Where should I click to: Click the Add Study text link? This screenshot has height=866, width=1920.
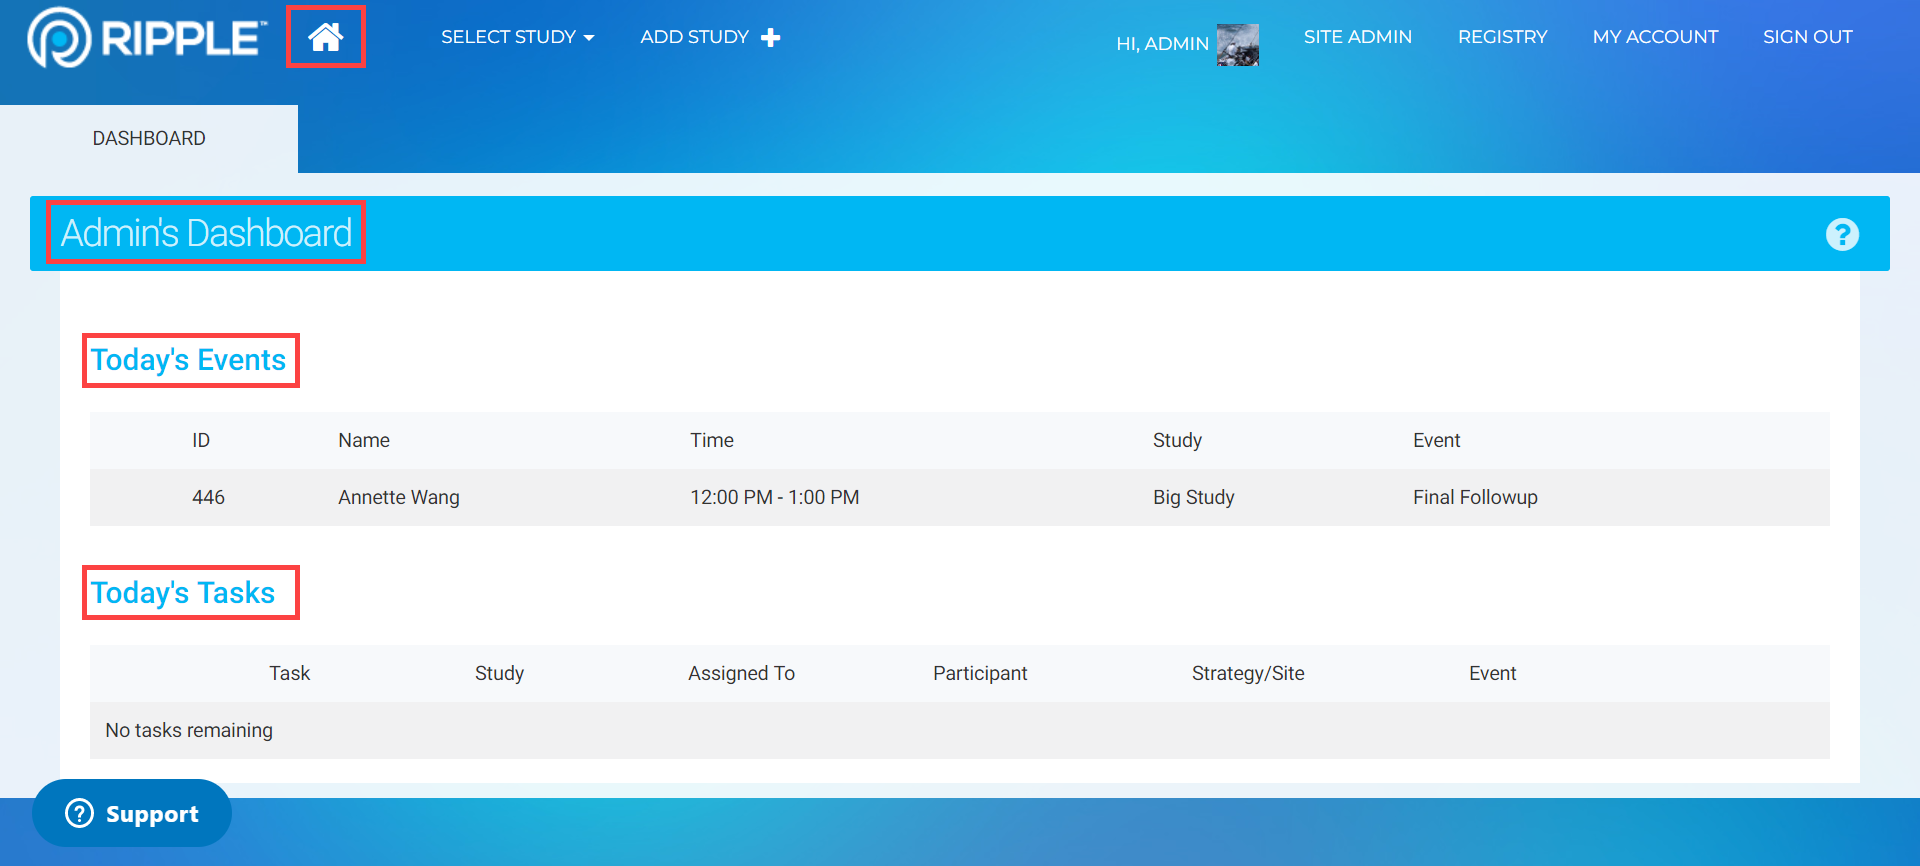coord(694,37)
